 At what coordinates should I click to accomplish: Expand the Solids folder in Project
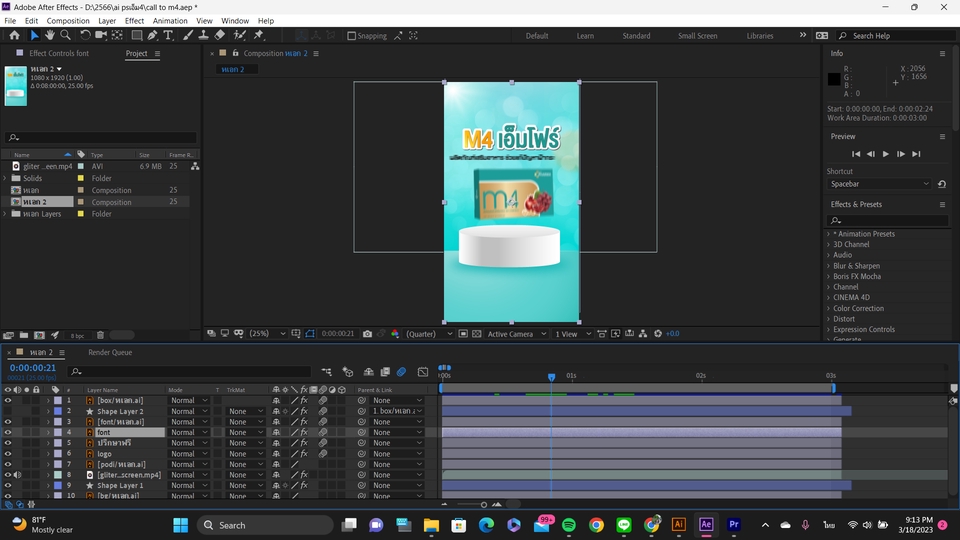(6, 178)
